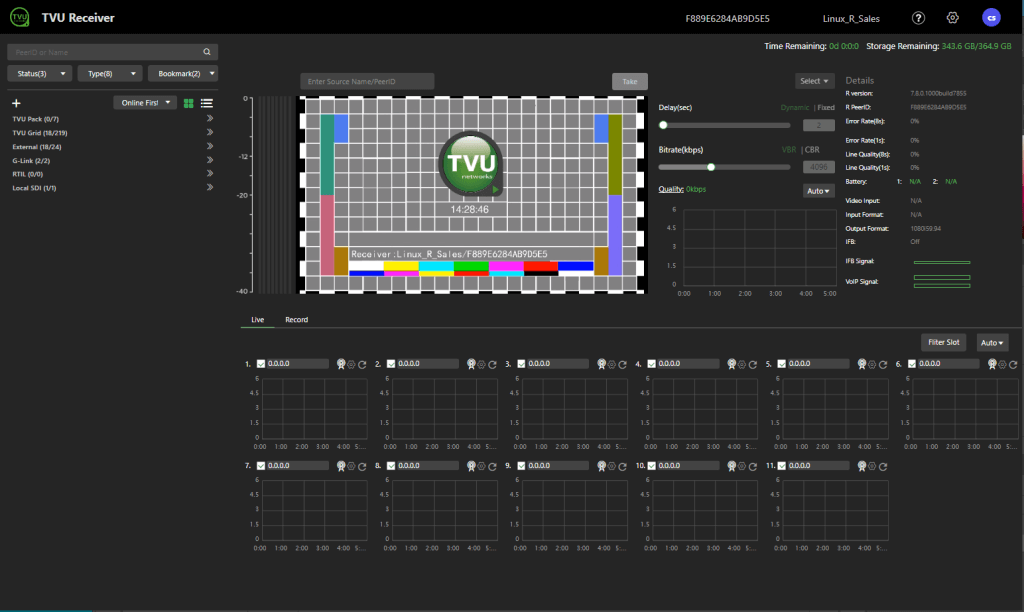
Task: Click slot 4 tower signal icon
Action: pyautogui.click(x=731, y=364)
